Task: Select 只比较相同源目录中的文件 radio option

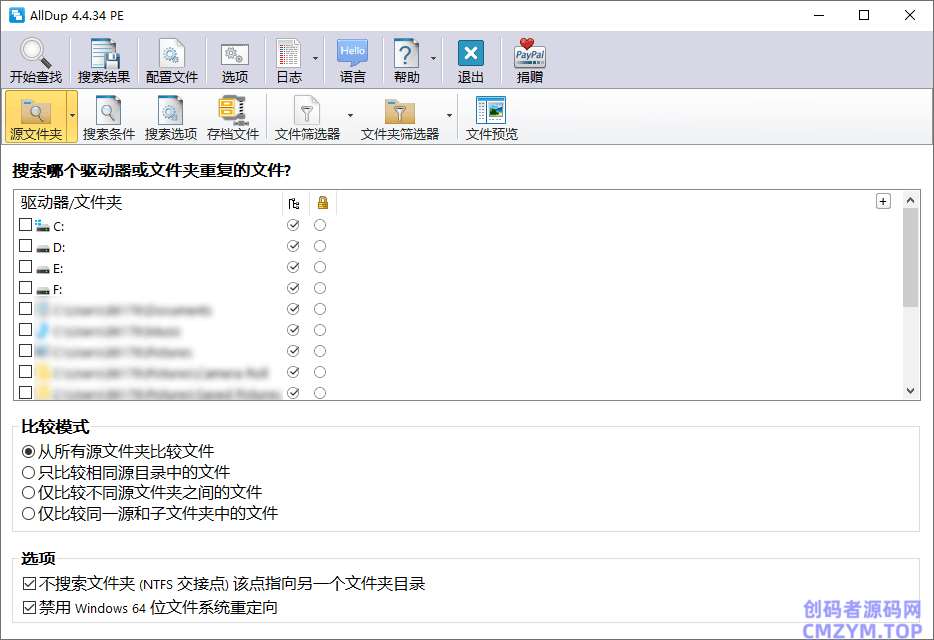Action: [29, 472]
